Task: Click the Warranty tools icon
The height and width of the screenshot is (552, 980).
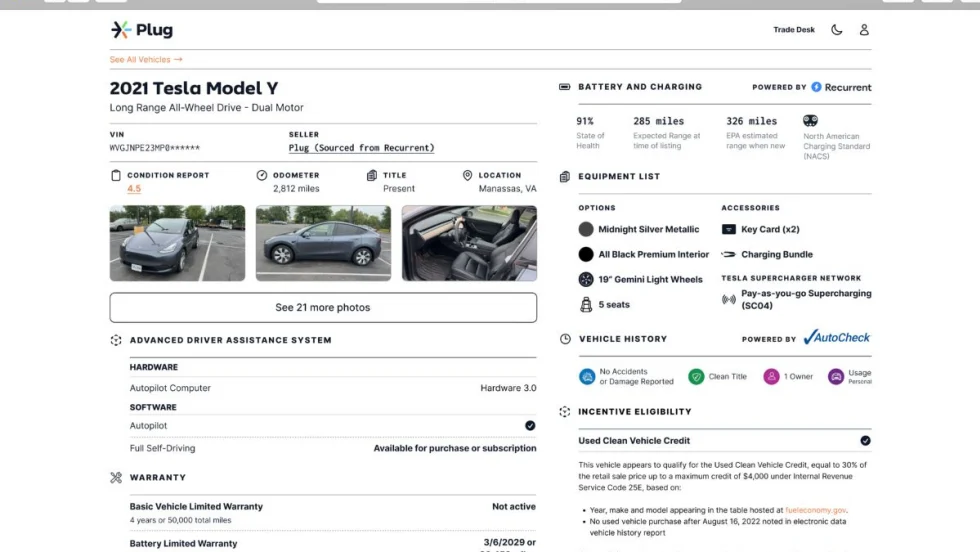Action: [116, 478]
